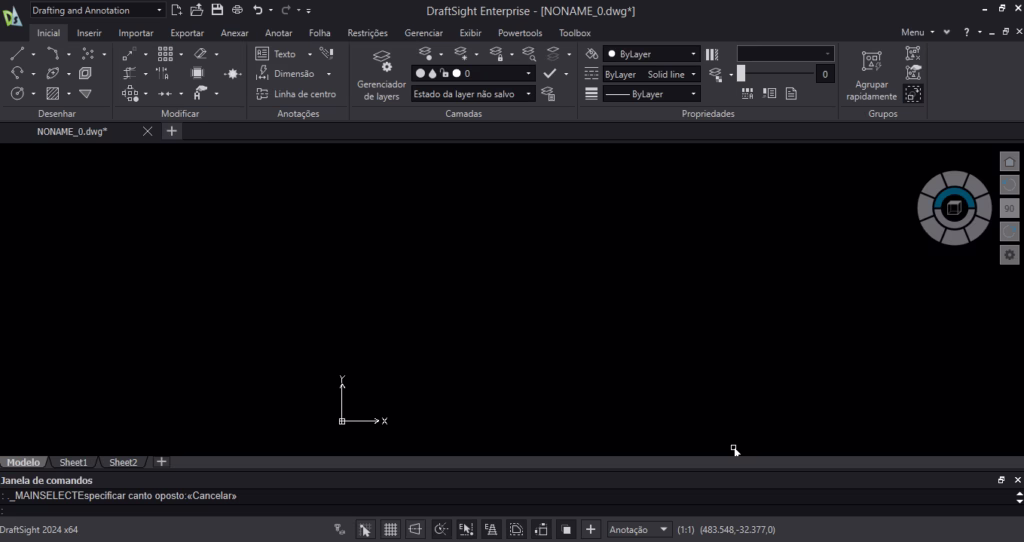Open the ByLayer line weight dropdown
This screenshot has width=1024, height=542.
coord(651,94)
